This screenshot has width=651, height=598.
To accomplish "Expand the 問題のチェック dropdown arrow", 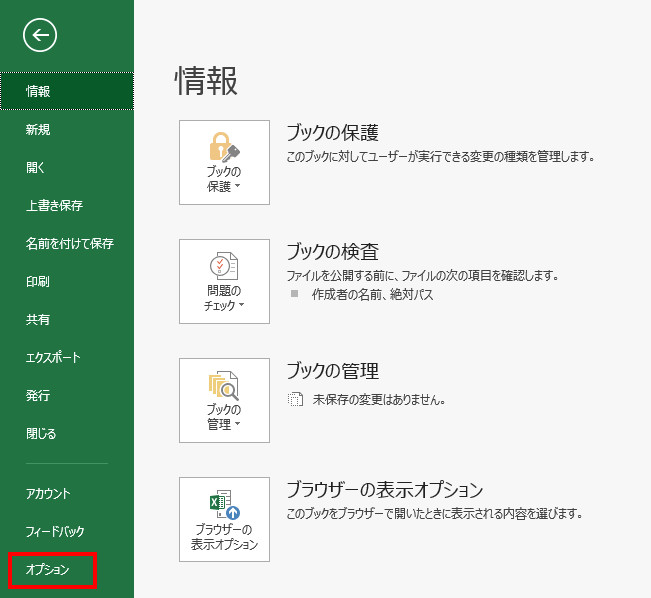I will (x=241, y=304).
